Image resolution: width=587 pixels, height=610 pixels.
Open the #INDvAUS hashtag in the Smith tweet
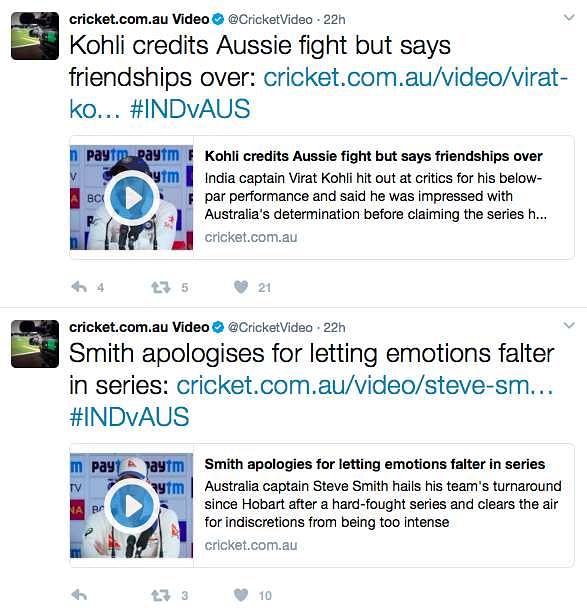[x=129, y=417]
